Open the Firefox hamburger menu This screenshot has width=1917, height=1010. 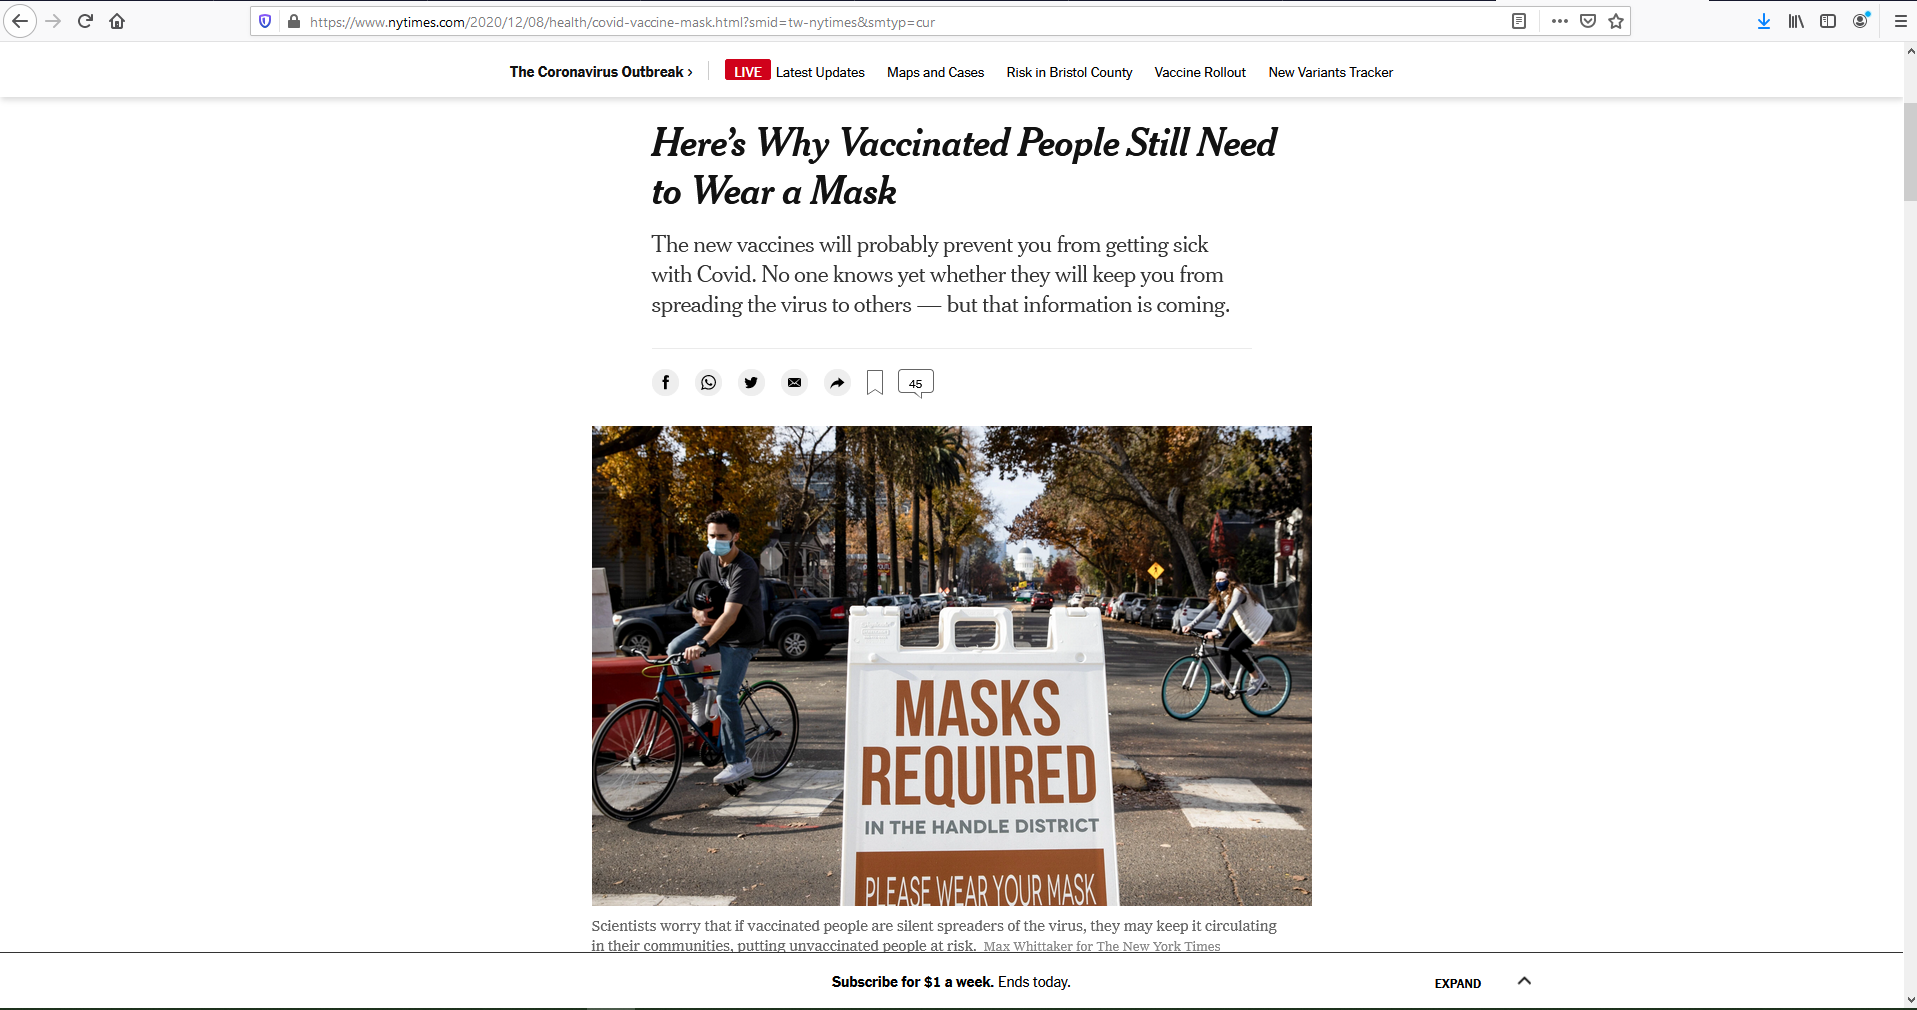(1900, 21)
